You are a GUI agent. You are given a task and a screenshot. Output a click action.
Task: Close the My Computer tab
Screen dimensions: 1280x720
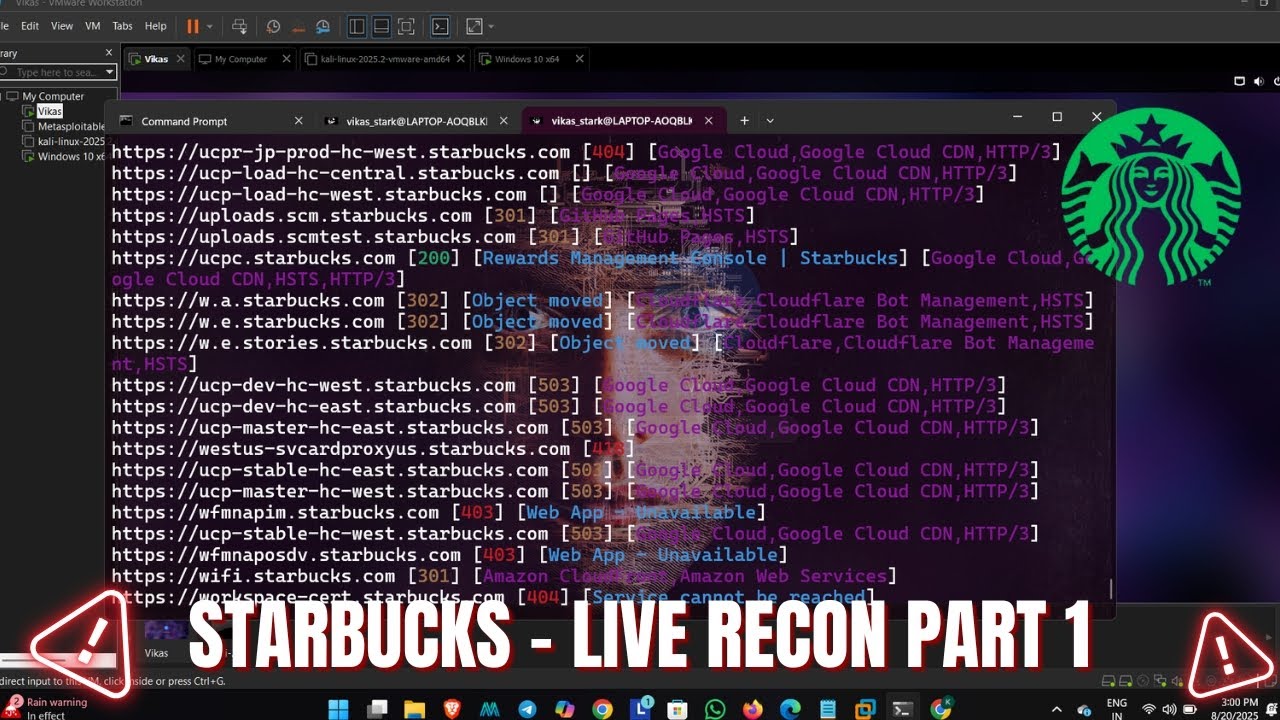(286, 59)
